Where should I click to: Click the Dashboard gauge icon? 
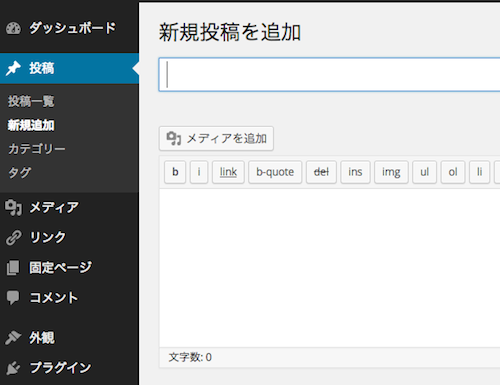point(13,28)
